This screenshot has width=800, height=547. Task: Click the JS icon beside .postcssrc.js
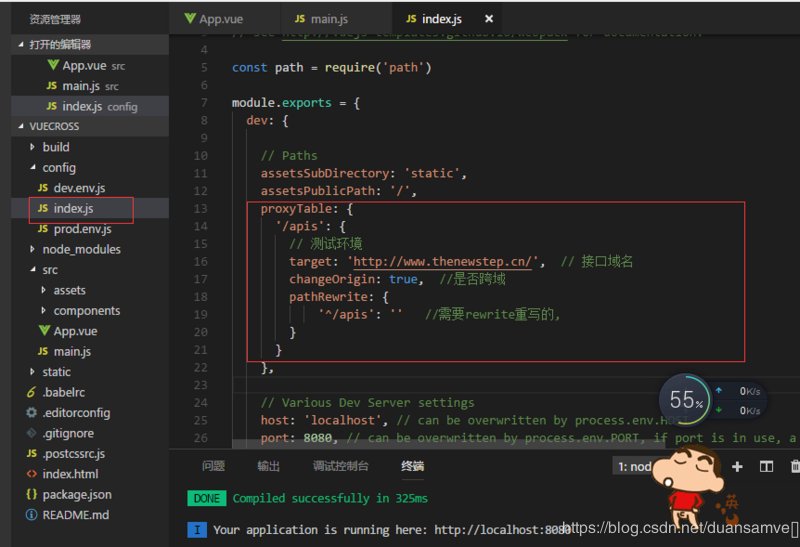[x=32, y=453]
